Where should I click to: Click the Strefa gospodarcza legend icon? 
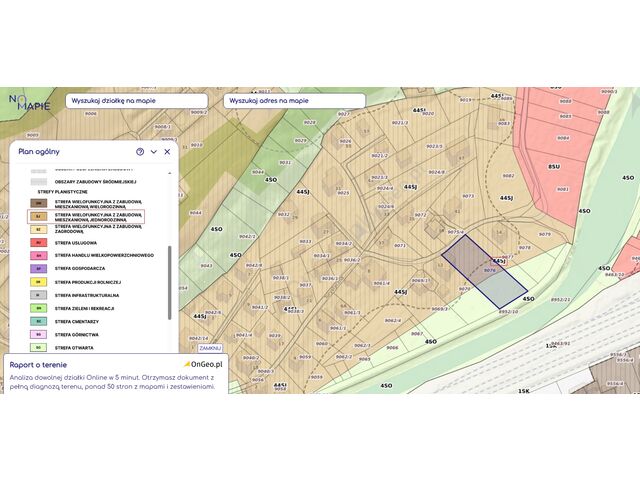coord(38,269)
